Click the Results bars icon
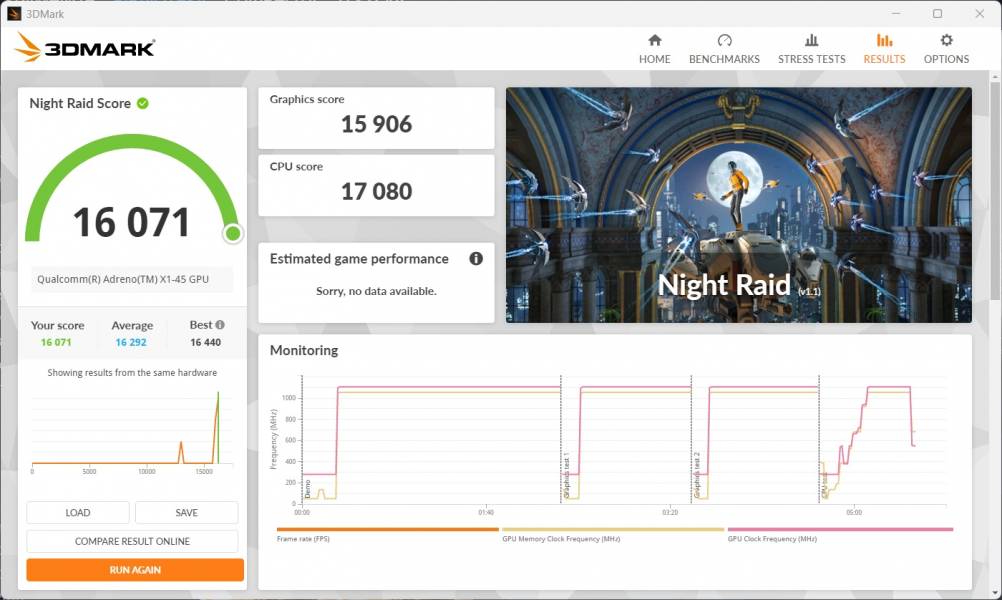Viewport: 1002px width, 600px height. [x=884, y=40]
